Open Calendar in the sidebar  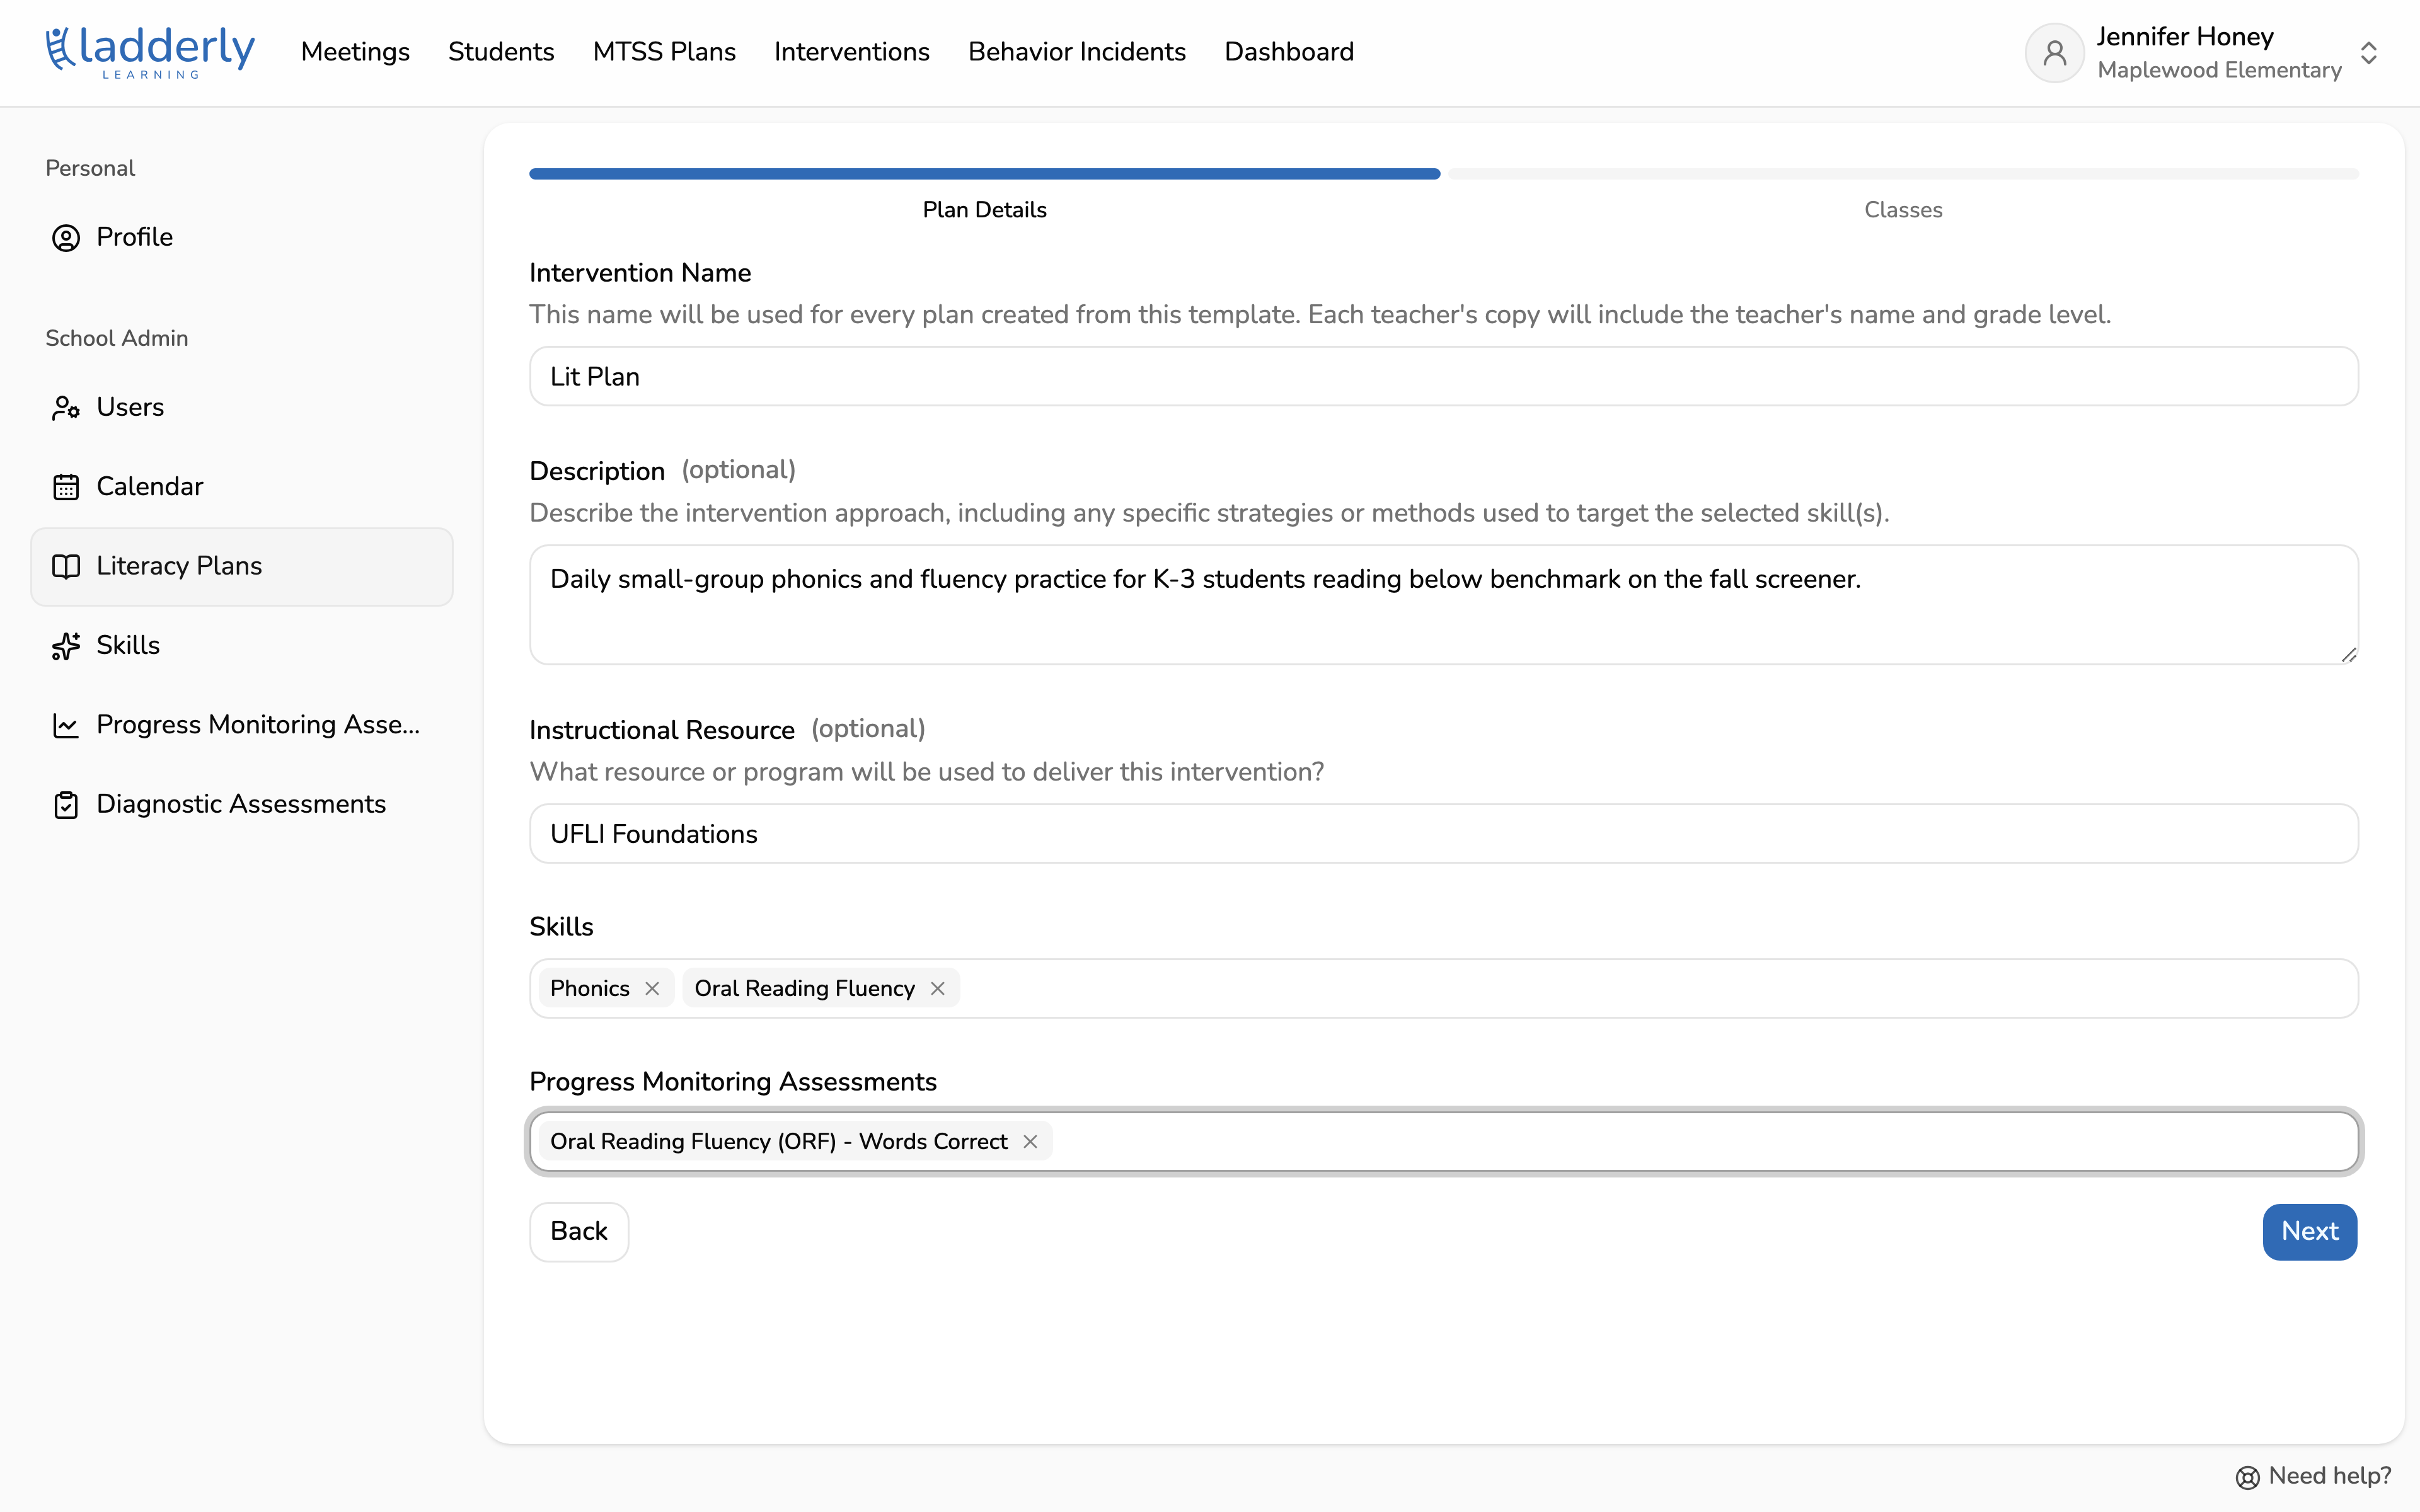point(241,487)
